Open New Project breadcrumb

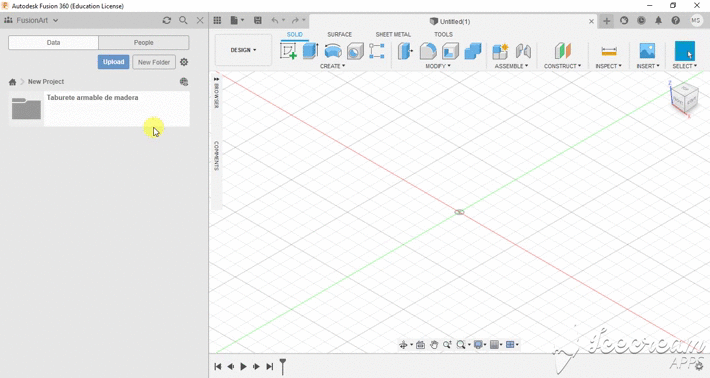(x=46, y=82)
